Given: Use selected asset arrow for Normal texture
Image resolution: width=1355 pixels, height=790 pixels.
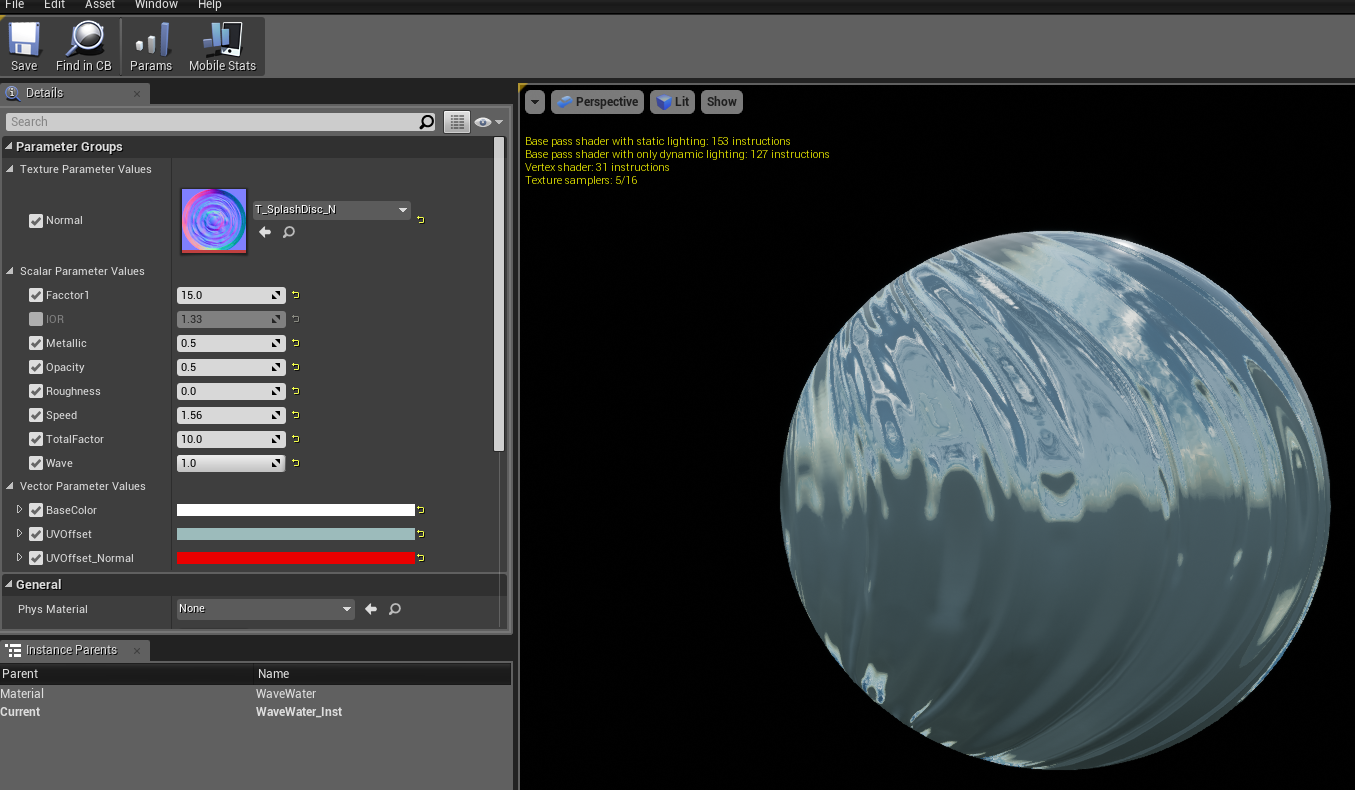Looking at the screenshot, I should 265,232.
